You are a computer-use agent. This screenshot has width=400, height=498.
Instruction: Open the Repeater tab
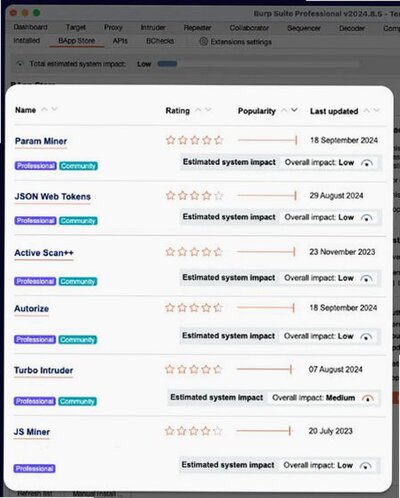point(197,28)
